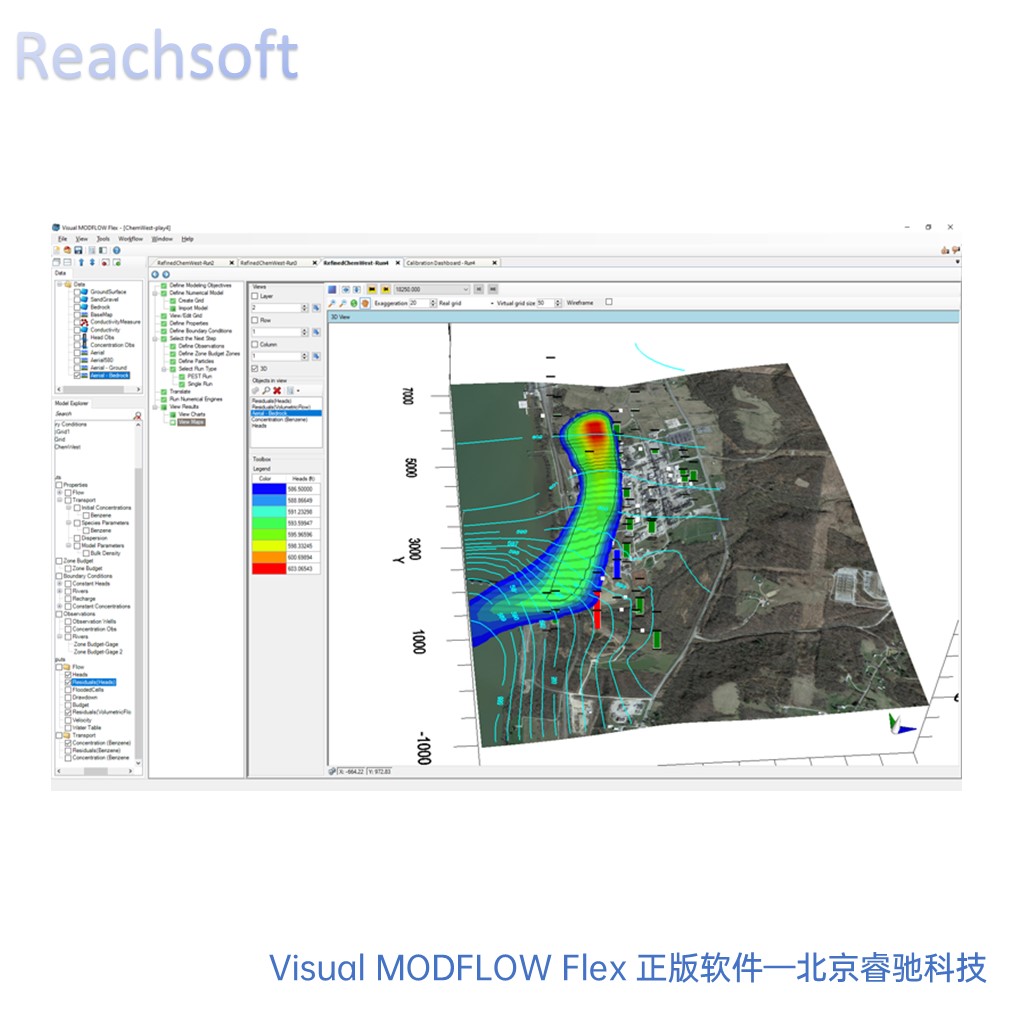Click the orange rotate tool icon in 3D toolbar

click(x=365, y=303)
